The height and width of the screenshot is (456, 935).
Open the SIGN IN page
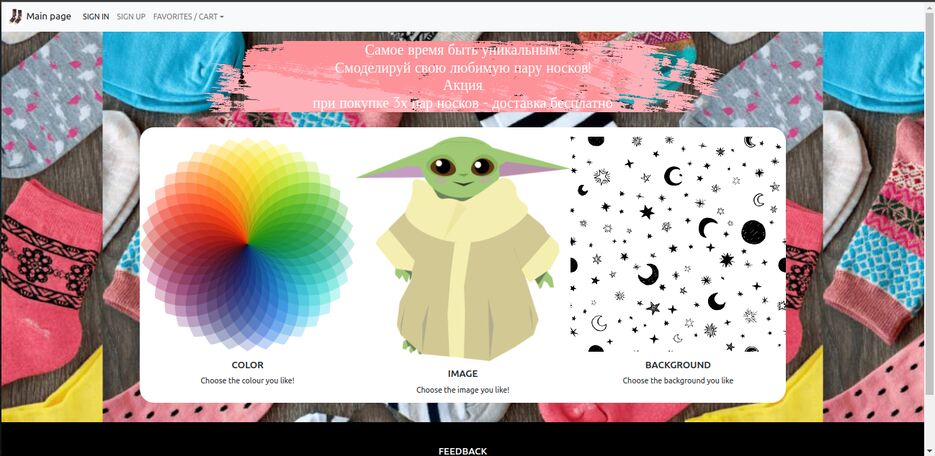(x=95, y=17)
